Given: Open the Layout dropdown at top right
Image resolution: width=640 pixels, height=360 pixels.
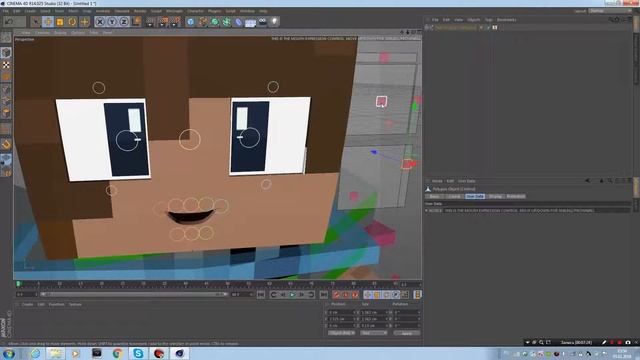Looking at the screenshot, I should [x=610, y=11].
